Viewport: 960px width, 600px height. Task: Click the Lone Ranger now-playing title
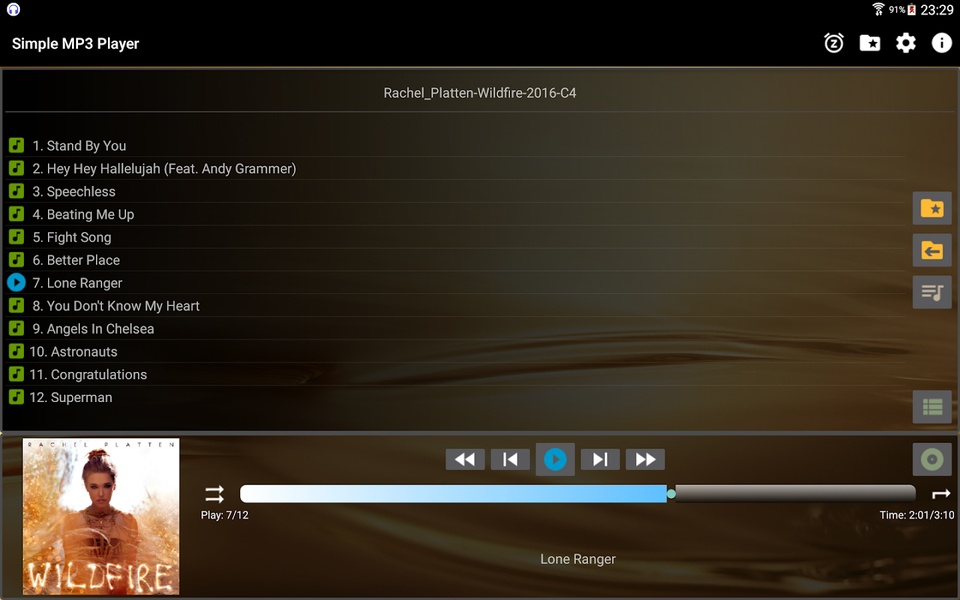coord(578,559)
